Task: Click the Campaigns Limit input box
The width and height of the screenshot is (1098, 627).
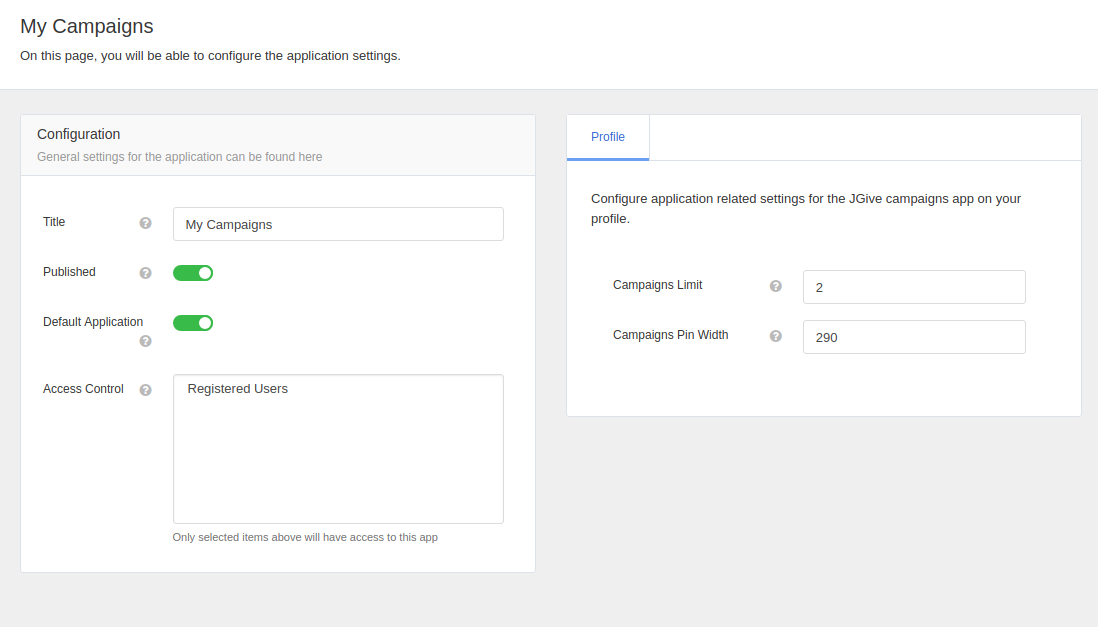Action: click(x=914, y=287)
